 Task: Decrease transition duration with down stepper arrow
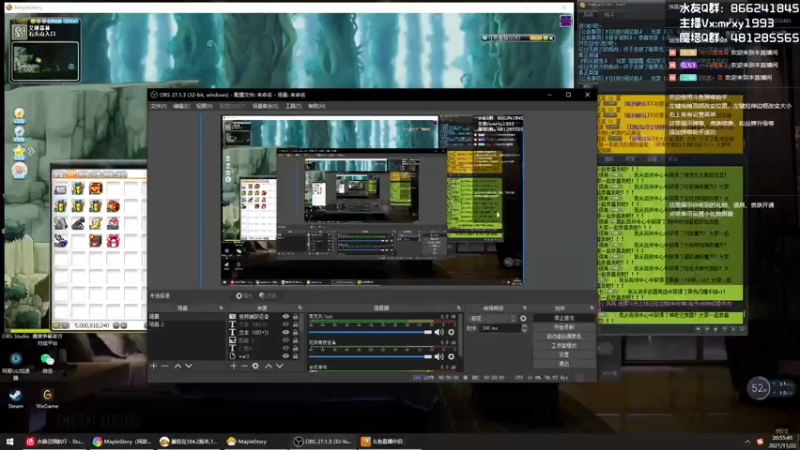[524, 331]
